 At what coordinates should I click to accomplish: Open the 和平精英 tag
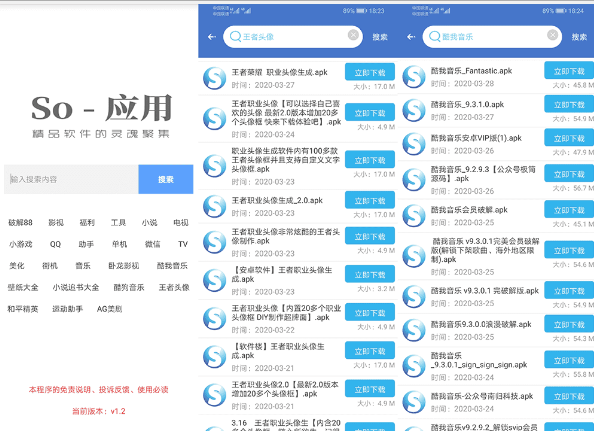pos(23,309)
